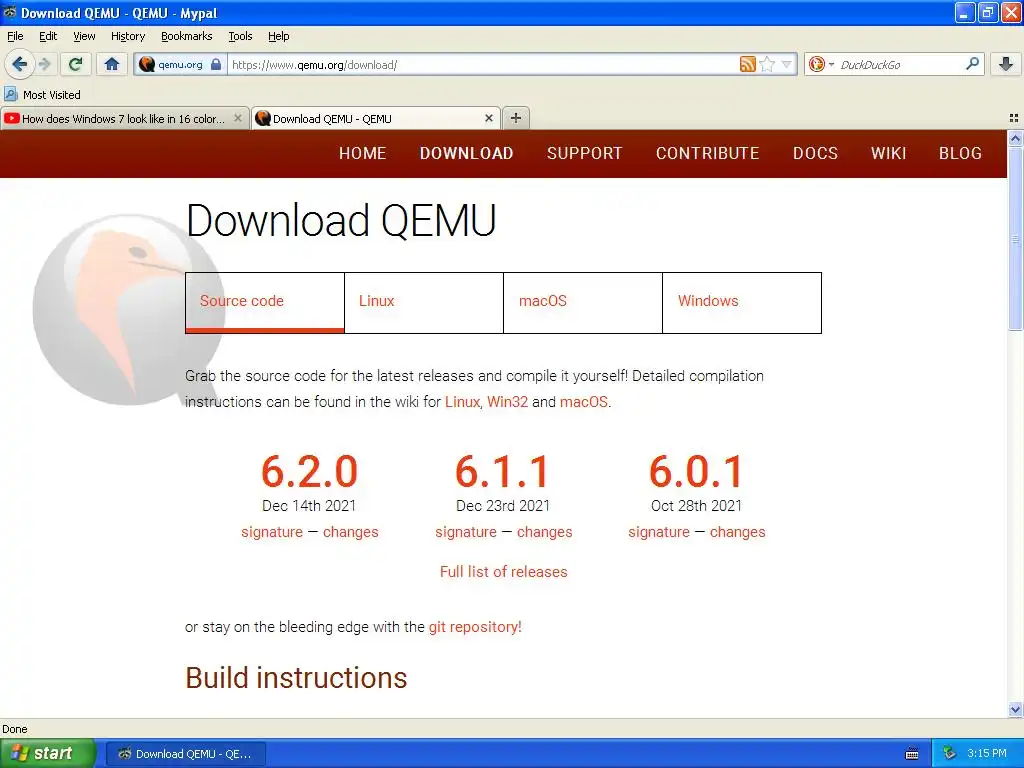
Task: Click the scrollbar up arrow
Action: pos(1015,138)
